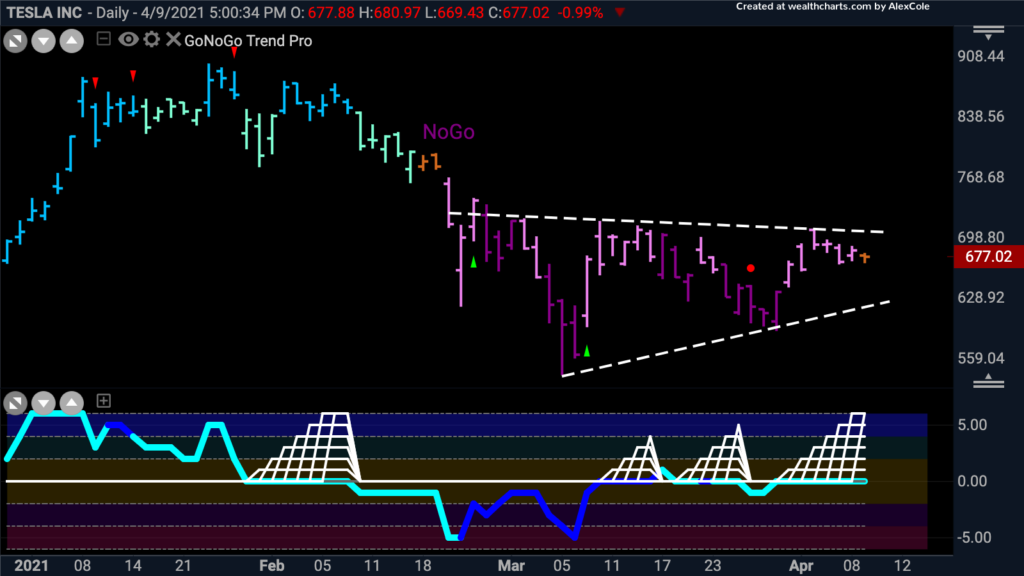Viewport: 1024px width, 576px height.
Task: Click the 908.44 price axis label
Action: pos(980,56)
